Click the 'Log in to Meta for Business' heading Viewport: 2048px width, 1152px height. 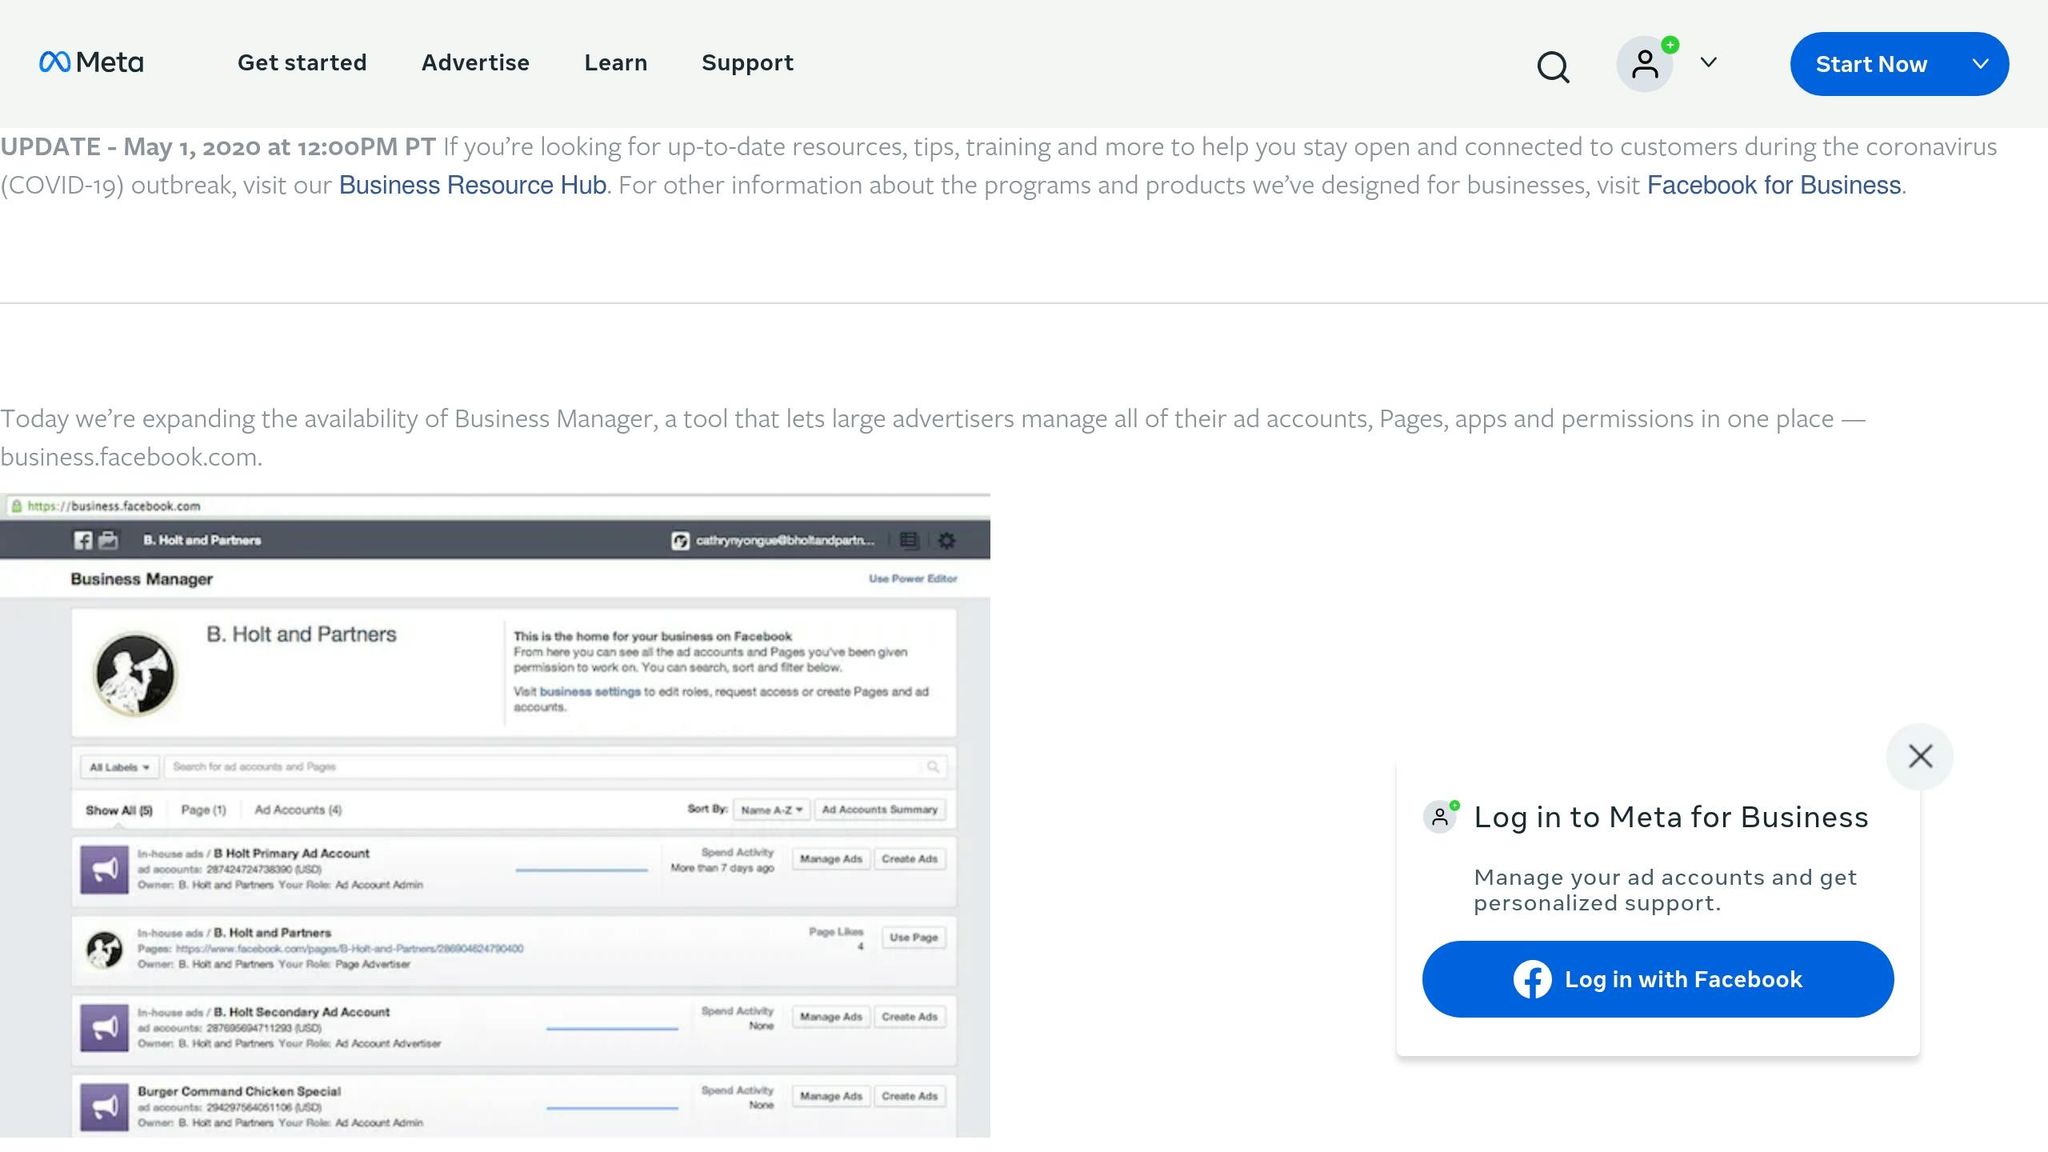click(1671, 817)
